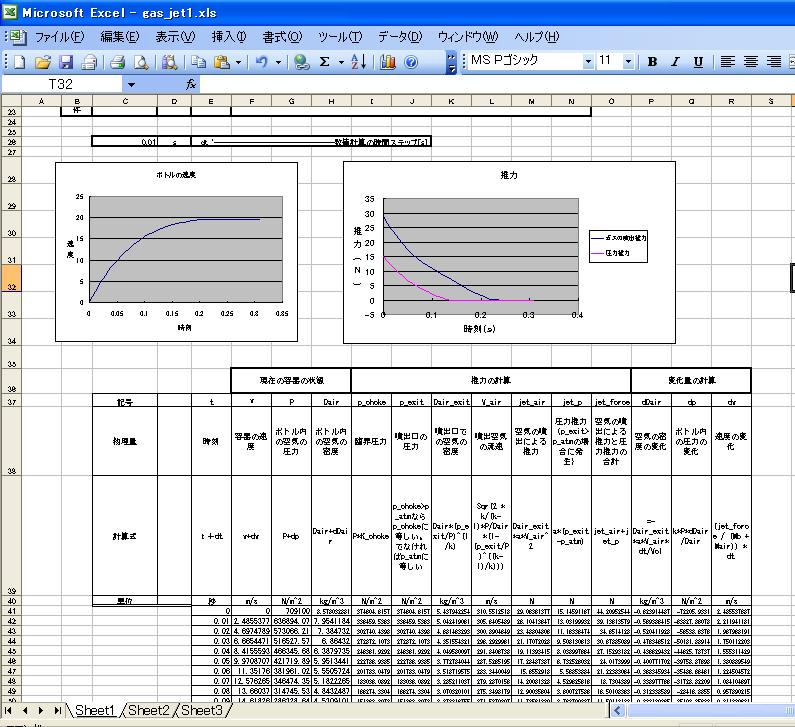795x727 pixels.
Task: Click the cell with value 0.01 in row 26
Action: pyautogui.click(x=125, y=142)
